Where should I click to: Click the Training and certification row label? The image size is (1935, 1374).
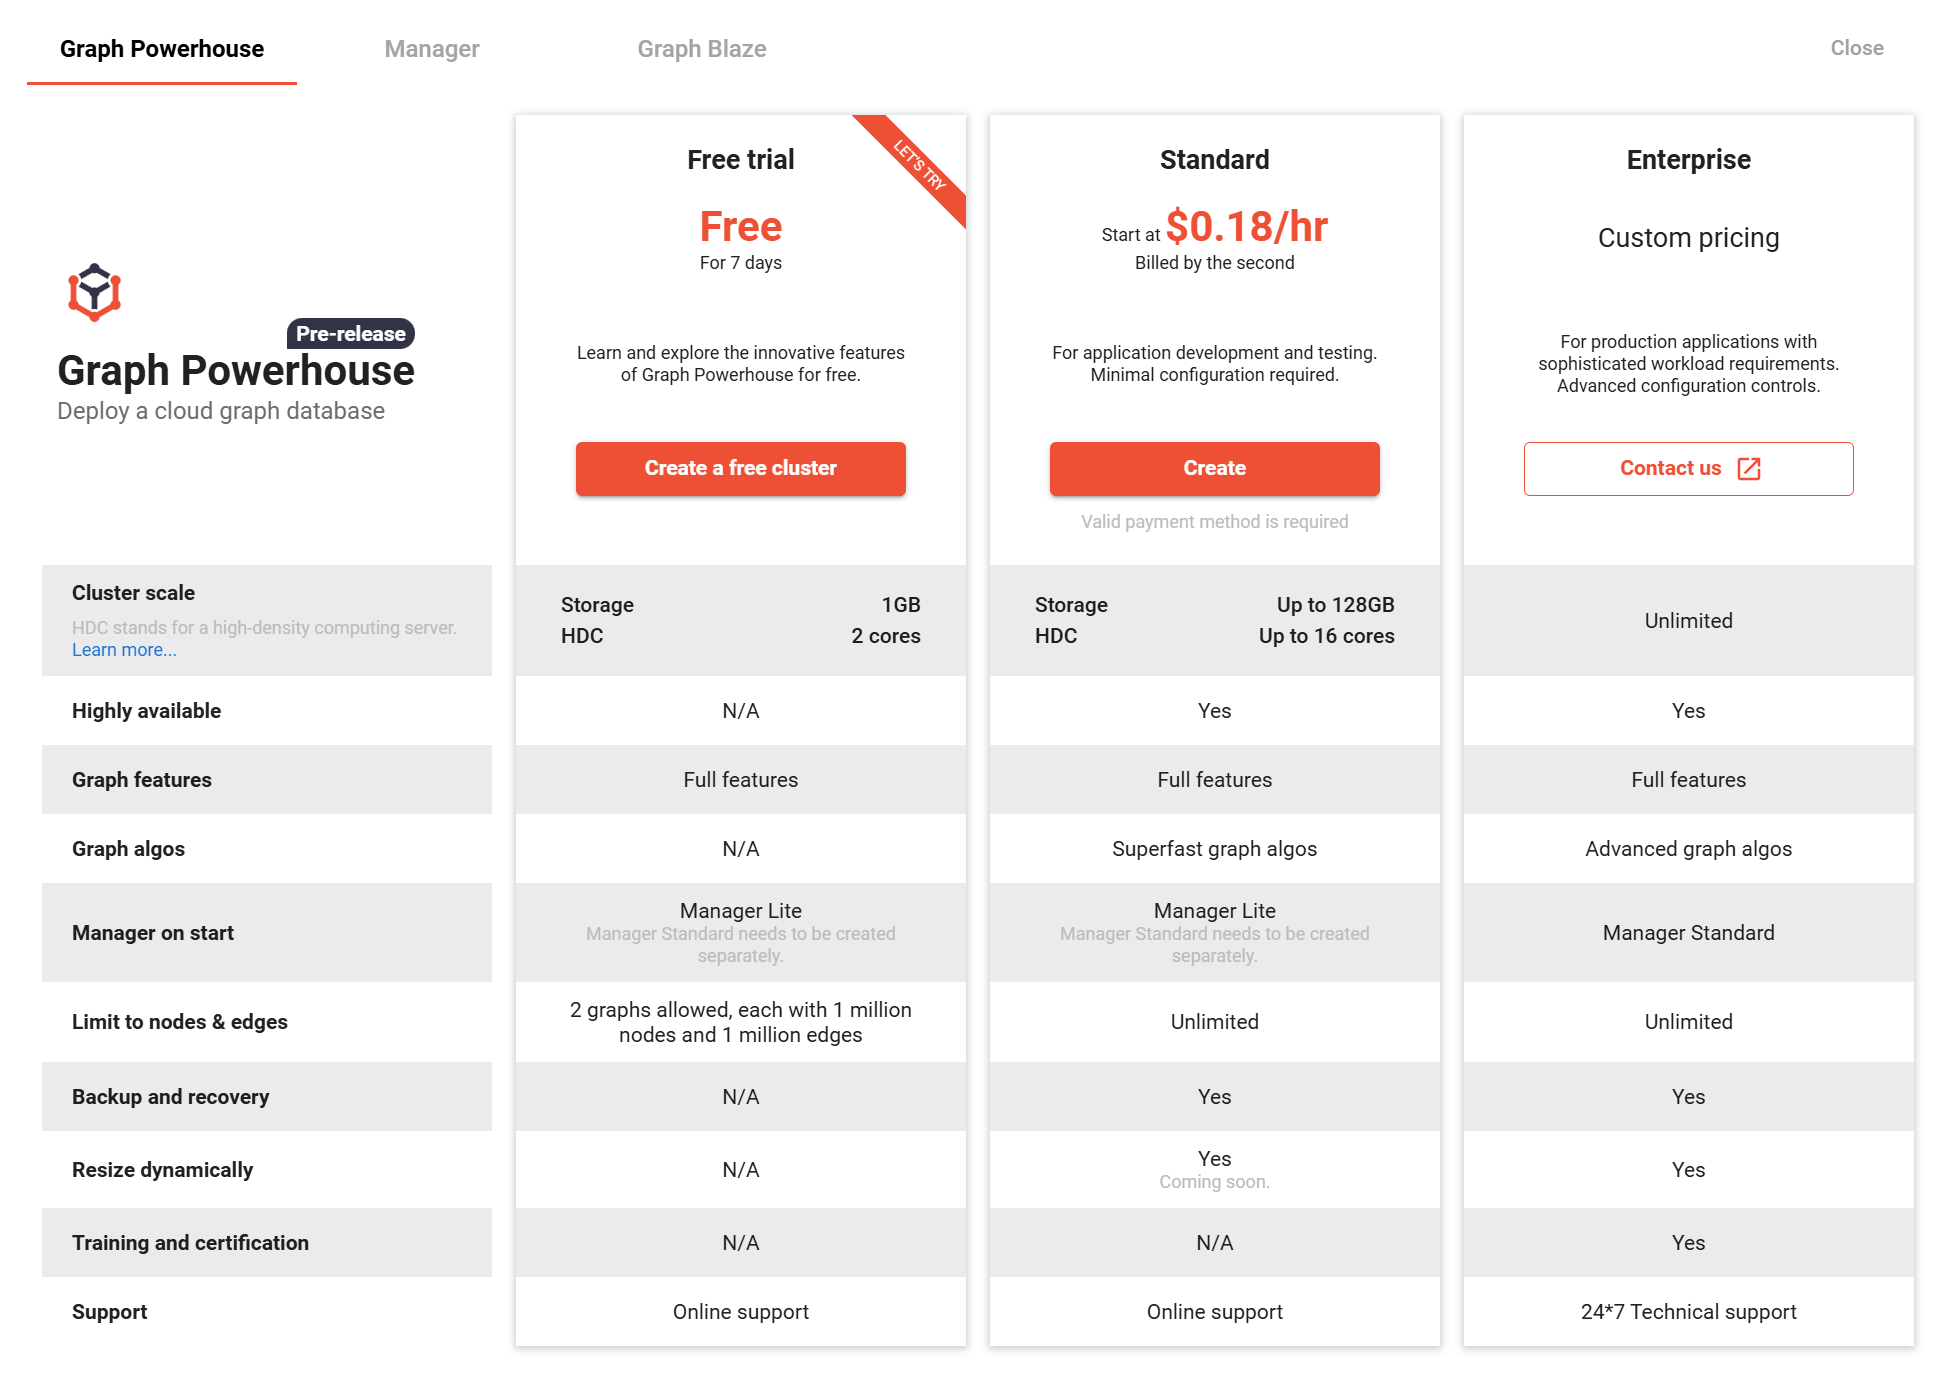[190, 1243]
